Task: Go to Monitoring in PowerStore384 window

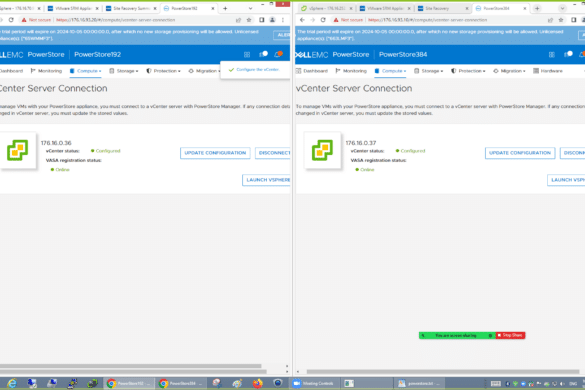Action: pos(351,71)
